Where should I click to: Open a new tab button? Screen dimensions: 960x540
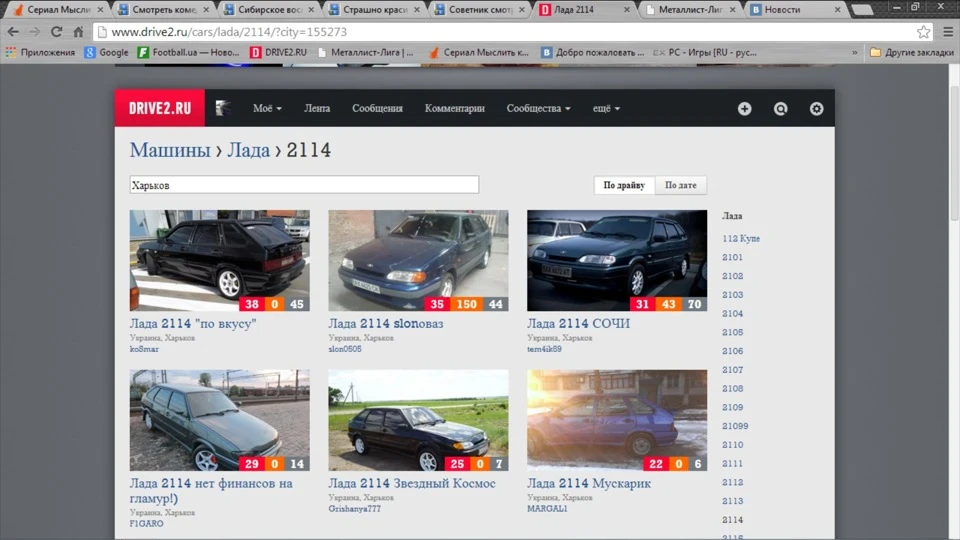pyautogui.click(x=862, y=10)
